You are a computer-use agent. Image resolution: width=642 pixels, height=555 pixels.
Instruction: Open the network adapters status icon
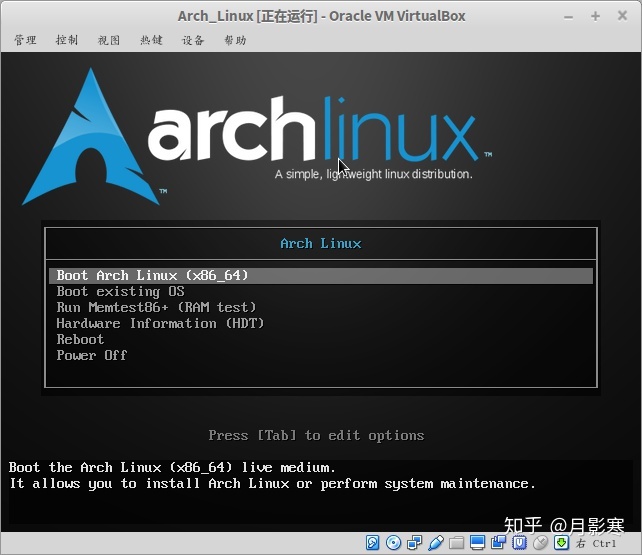(414, 543)
